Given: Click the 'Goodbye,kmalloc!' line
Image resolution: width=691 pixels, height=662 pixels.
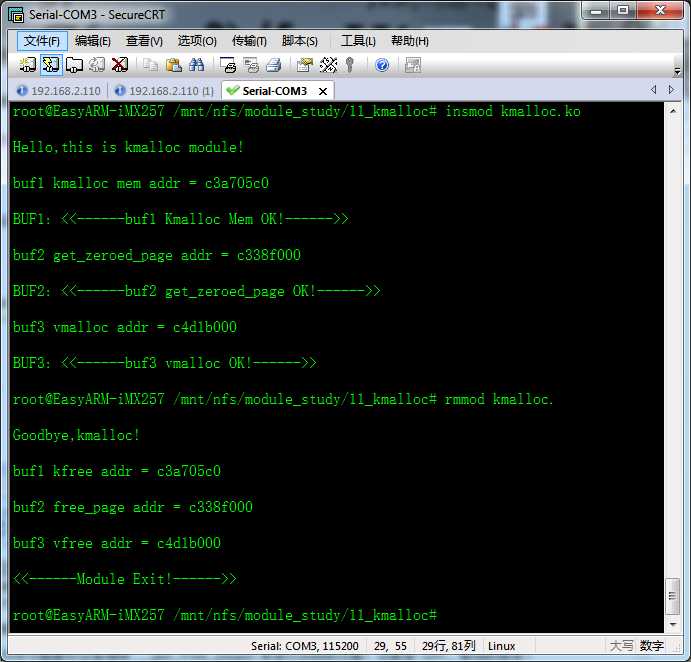Looking at the screenshot, I should click(x=76, y=435).
